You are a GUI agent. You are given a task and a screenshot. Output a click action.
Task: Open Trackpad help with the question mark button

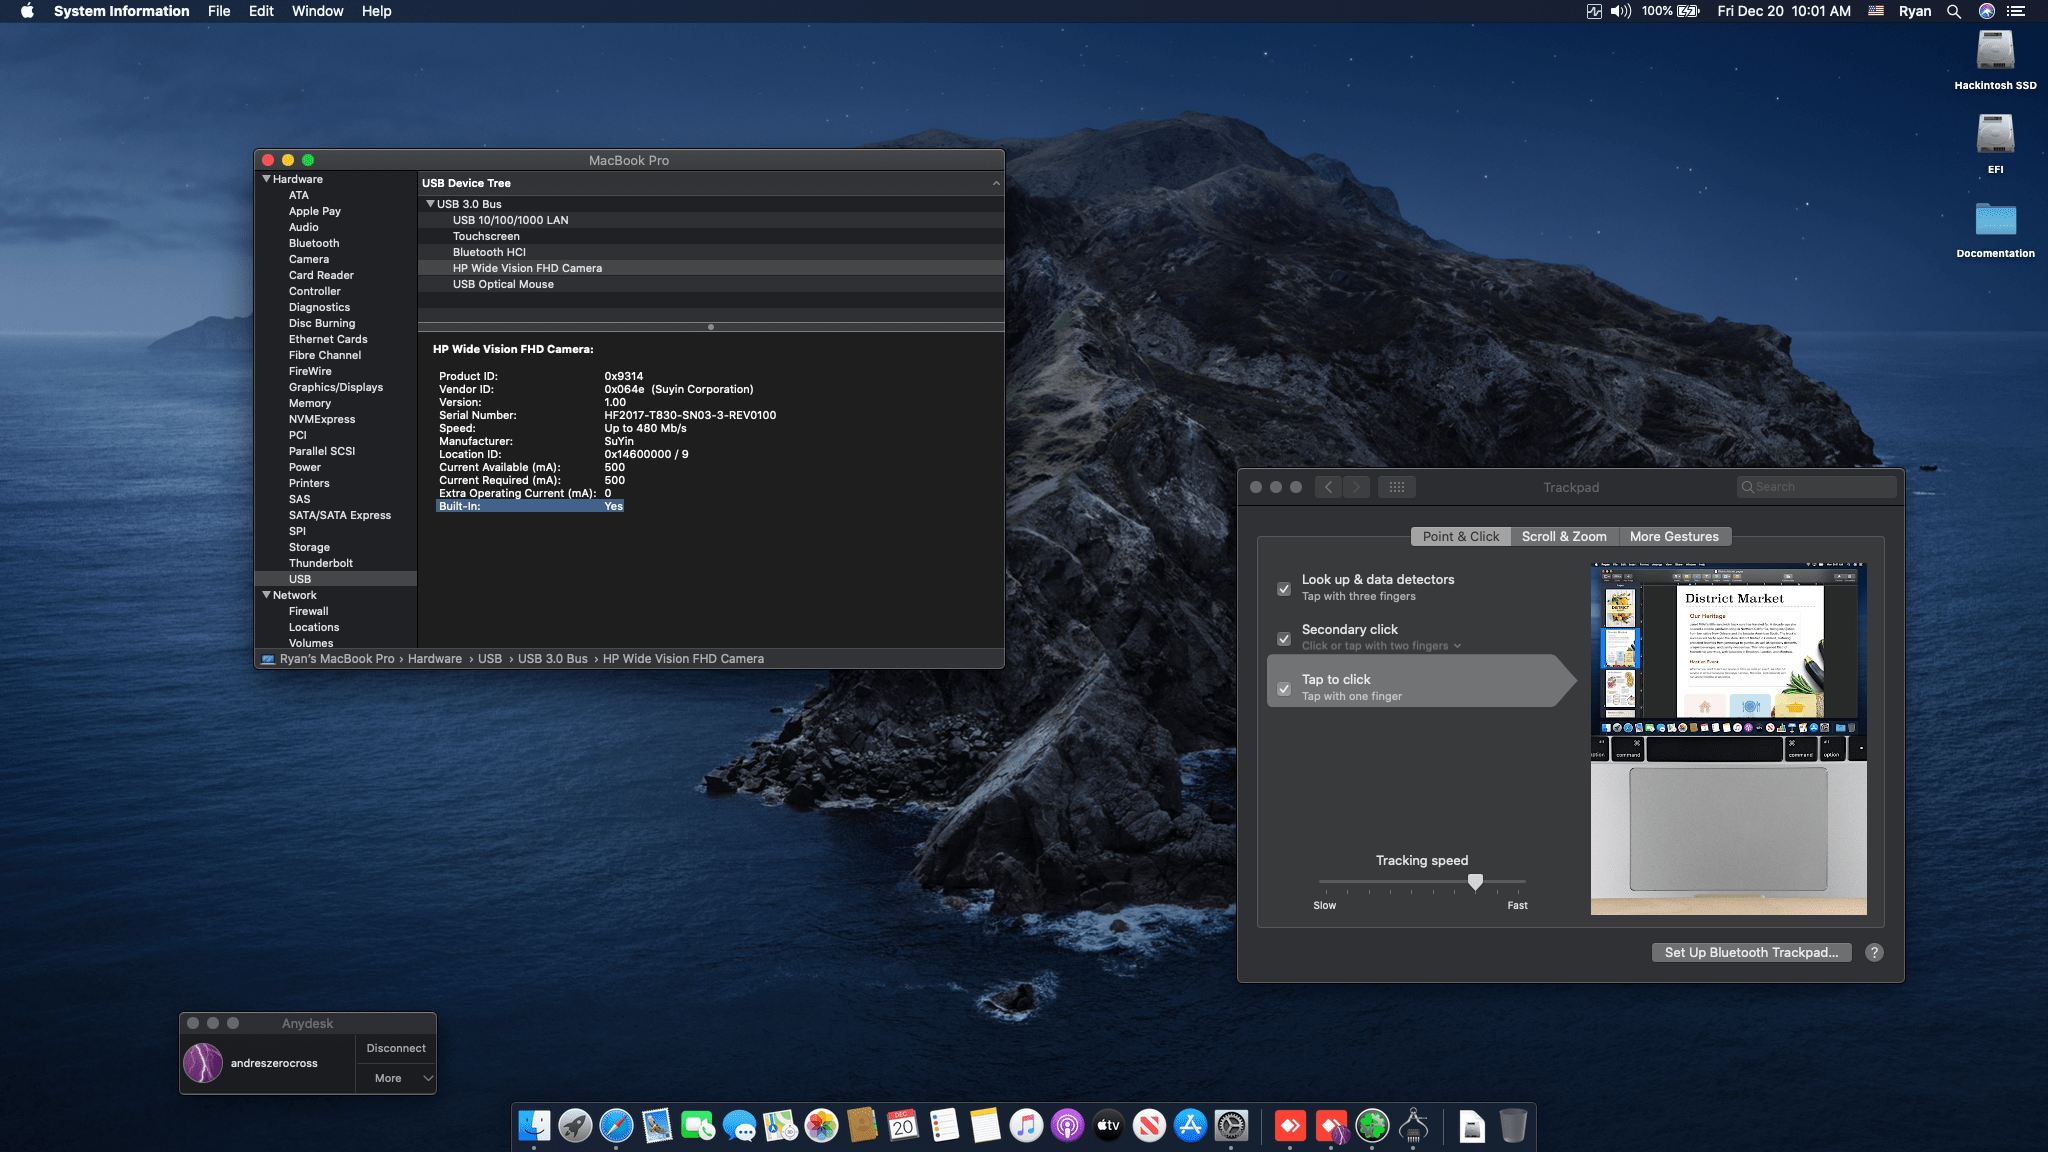pos(1875,953)
